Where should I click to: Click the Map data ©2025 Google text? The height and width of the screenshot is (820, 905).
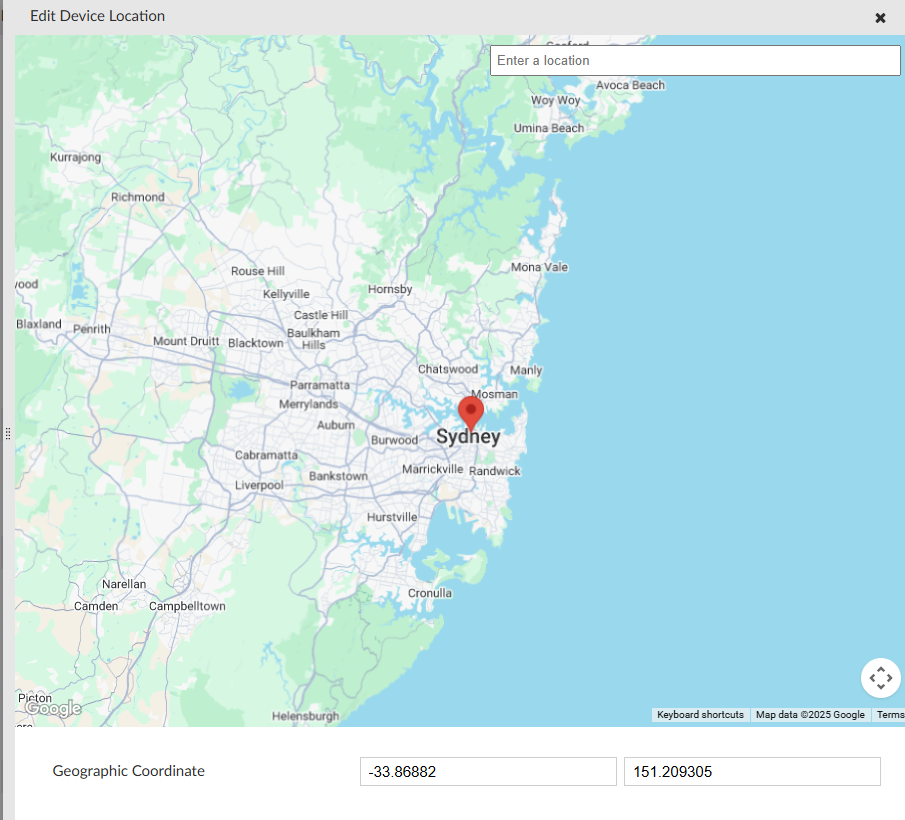[810, 714]
